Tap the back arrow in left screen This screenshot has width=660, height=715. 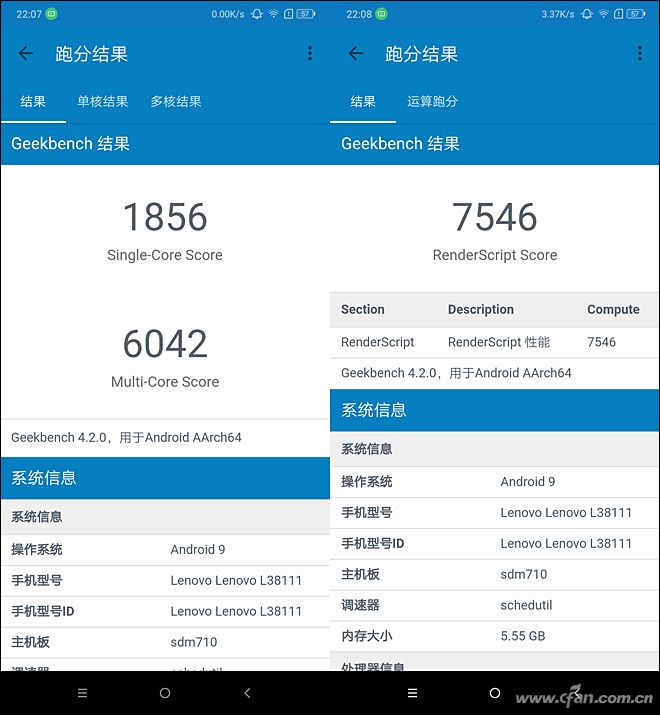(26, 53)
